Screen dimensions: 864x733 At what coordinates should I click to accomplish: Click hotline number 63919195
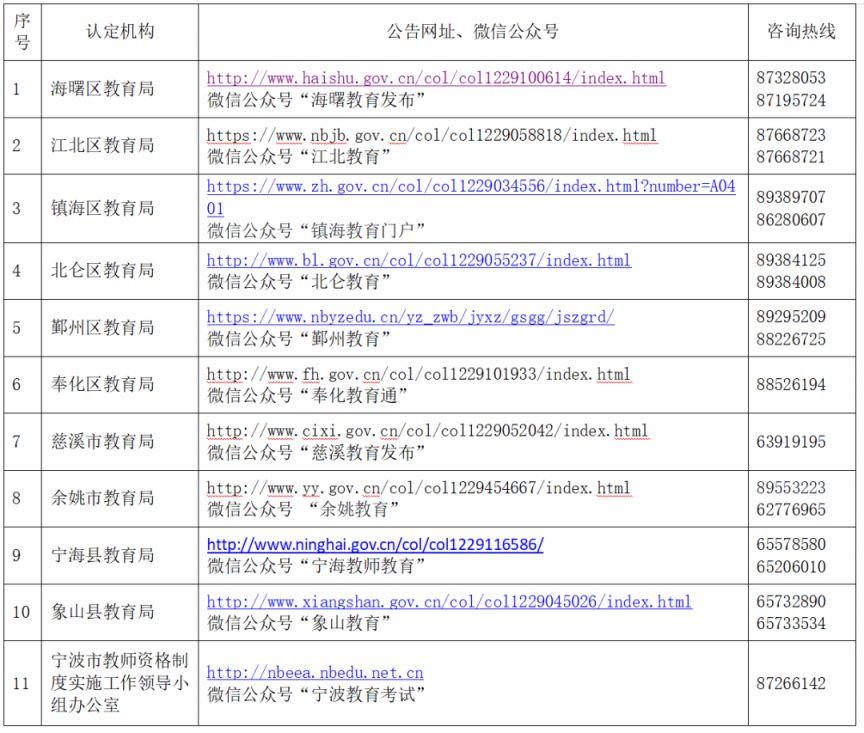pyautogui.click(x=791, y=441)
